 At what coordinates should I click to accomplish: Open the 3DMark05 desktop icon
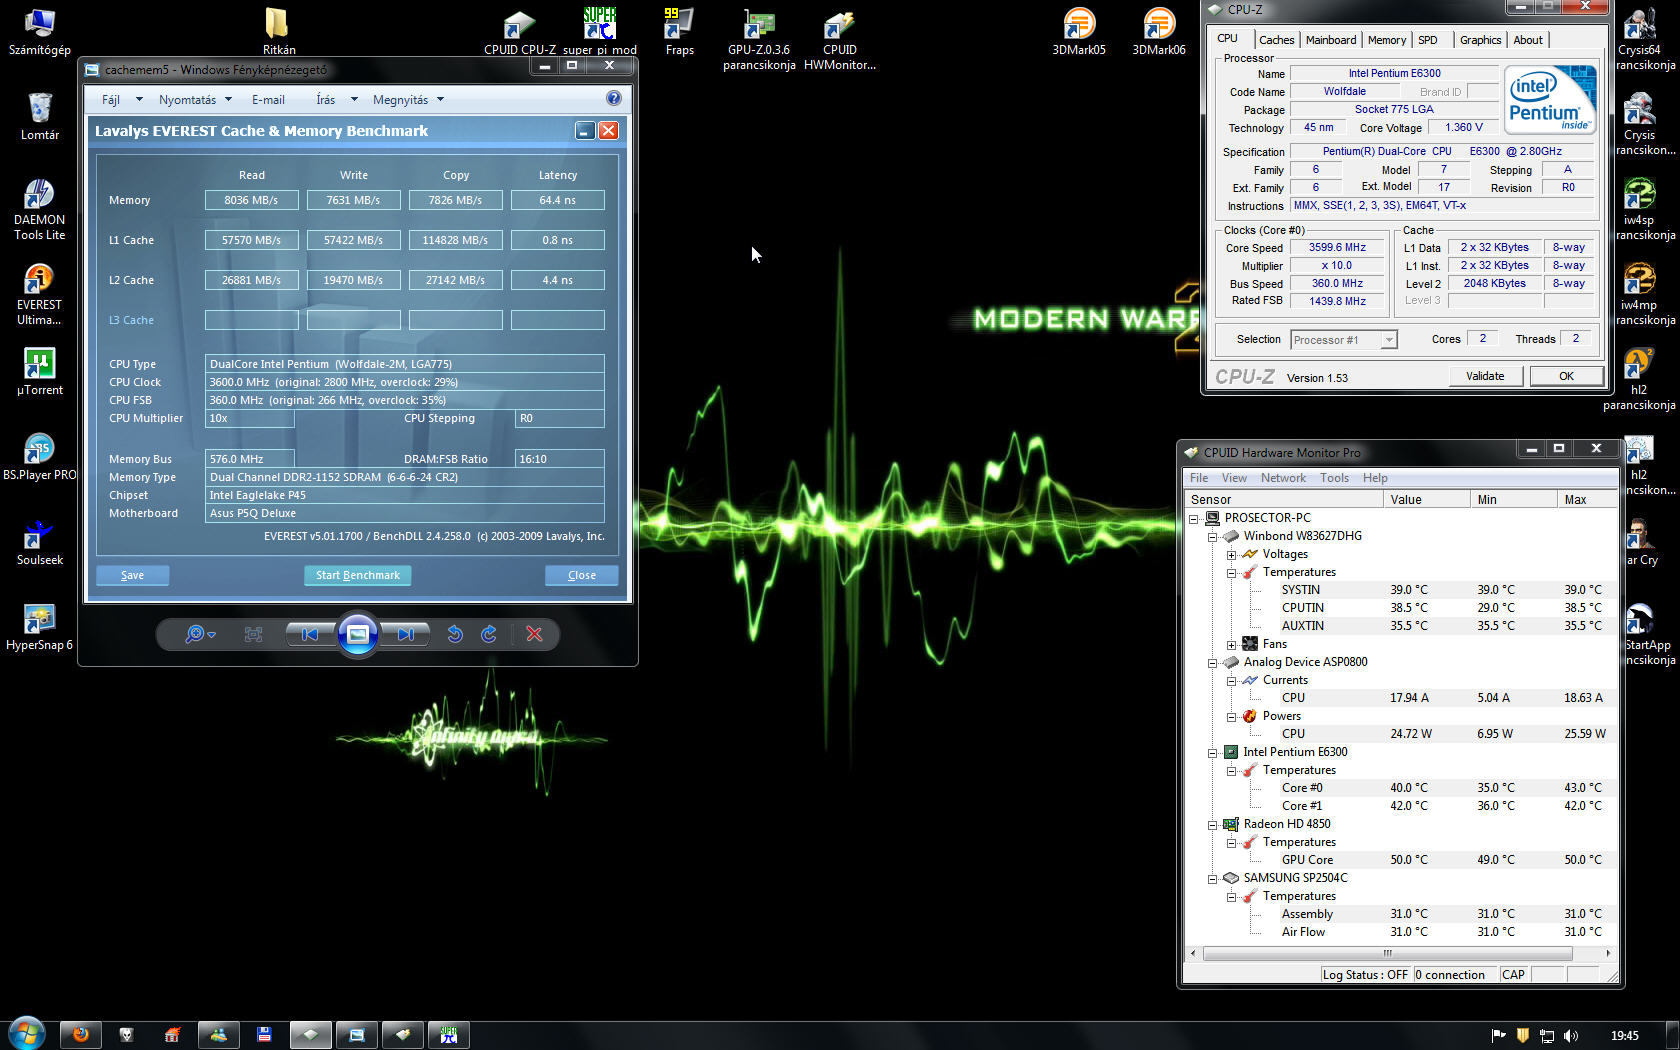[1079, 31]
